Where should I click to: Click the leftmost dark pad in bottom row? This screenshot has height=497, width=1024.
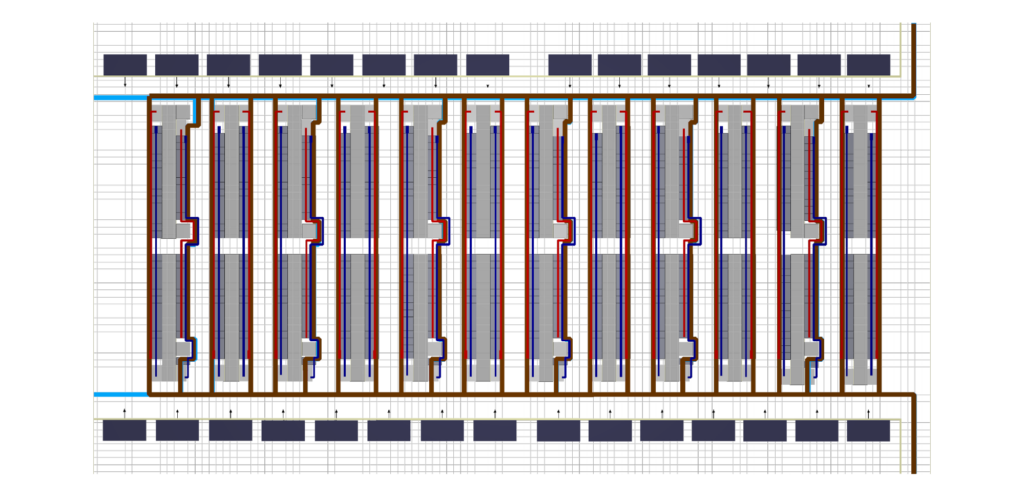(x=125, y=431)
